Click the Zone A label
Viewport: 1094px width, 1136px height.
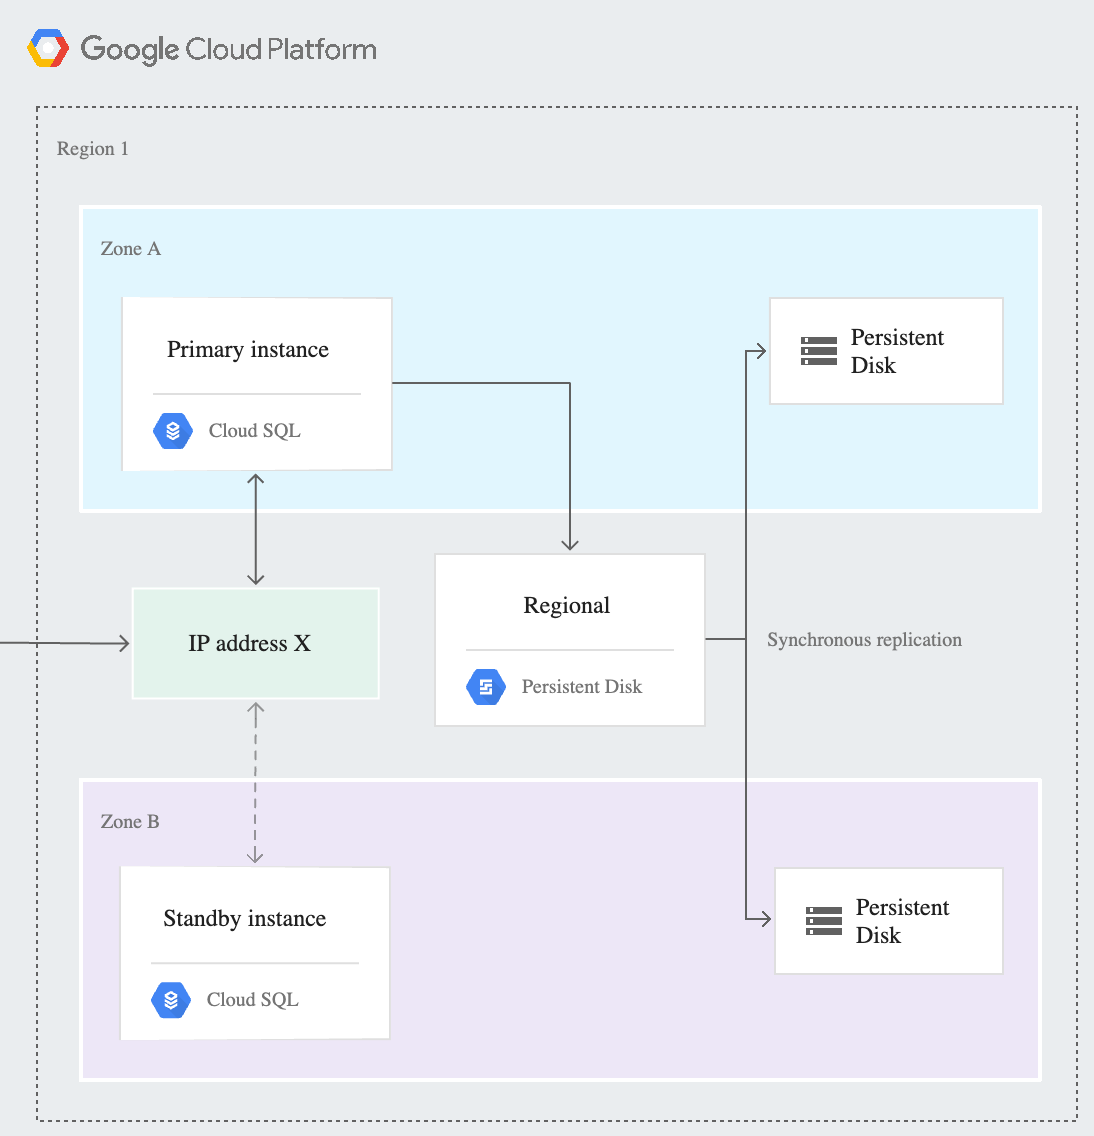tap(130, 248)
